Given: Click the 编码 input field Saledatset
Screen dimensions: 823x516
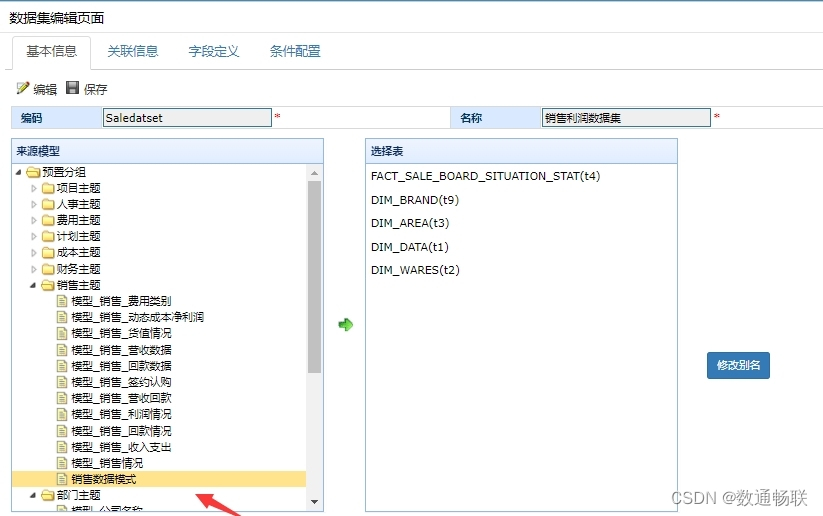Looking at the screenshot, I should (187, 118).
